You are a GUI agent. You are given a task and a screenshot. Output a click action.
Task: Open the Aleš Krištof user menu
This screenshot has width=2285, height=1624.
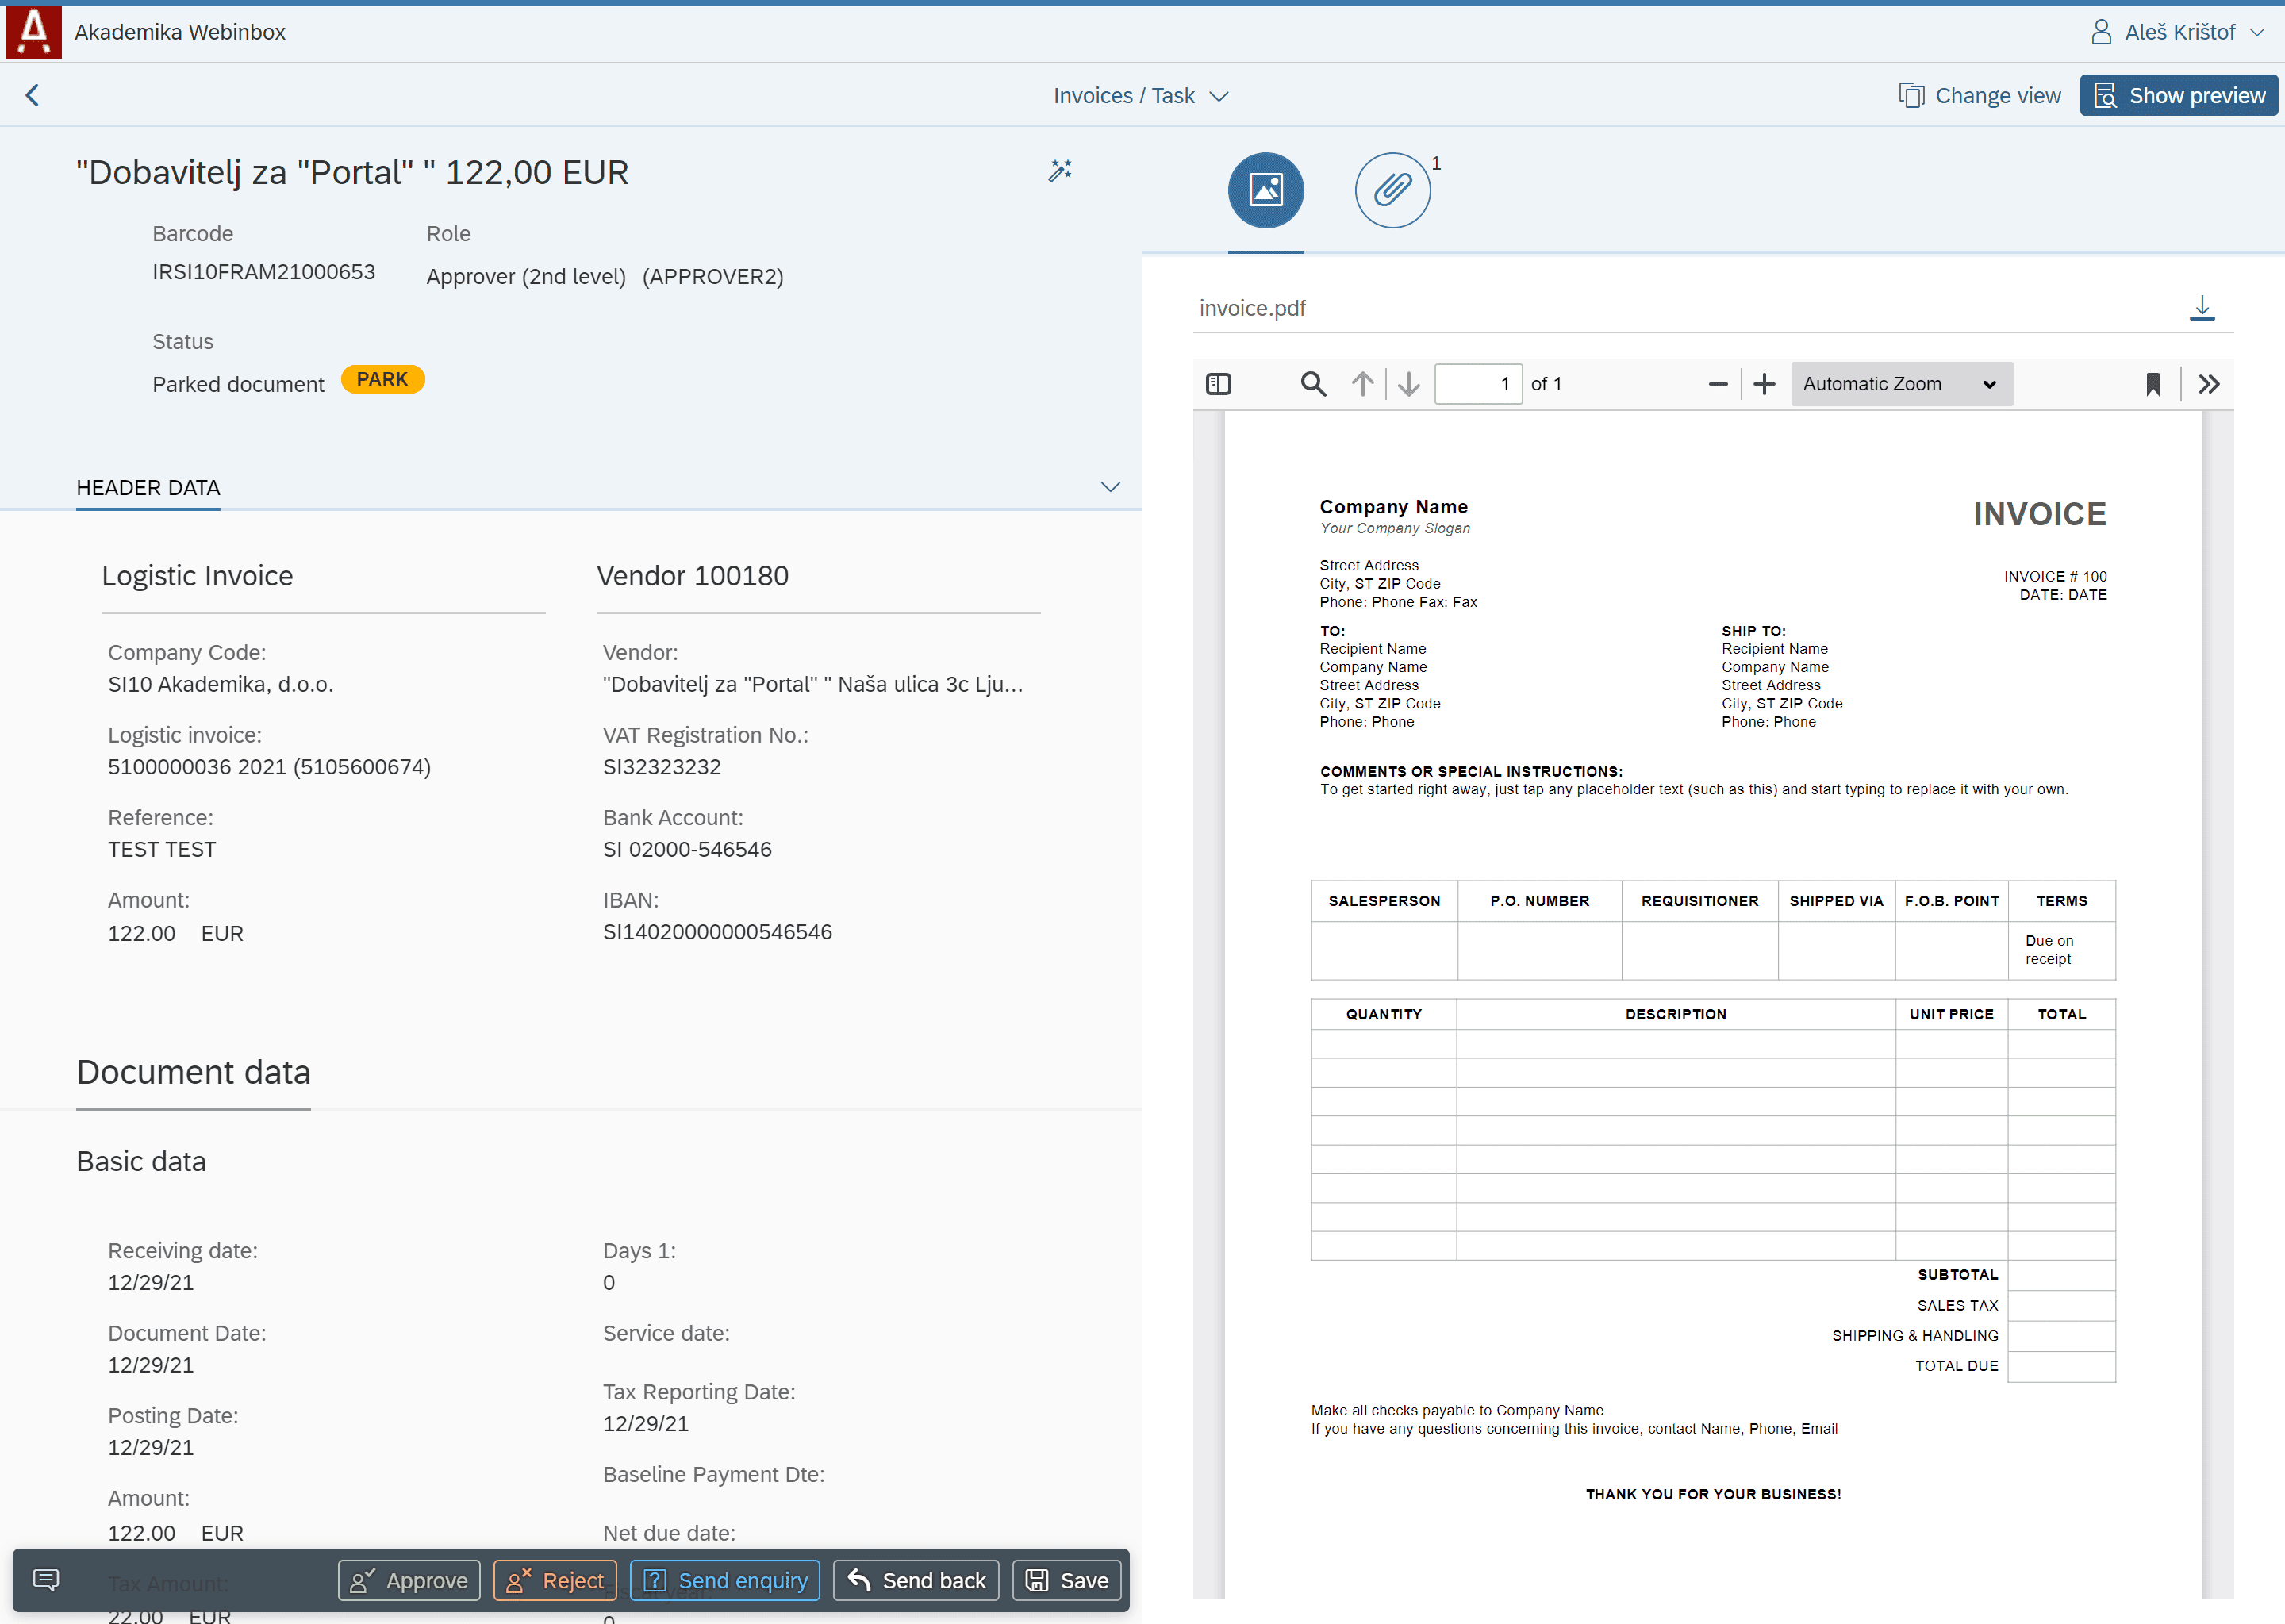pyautogui.click(x=2176, y=32)
